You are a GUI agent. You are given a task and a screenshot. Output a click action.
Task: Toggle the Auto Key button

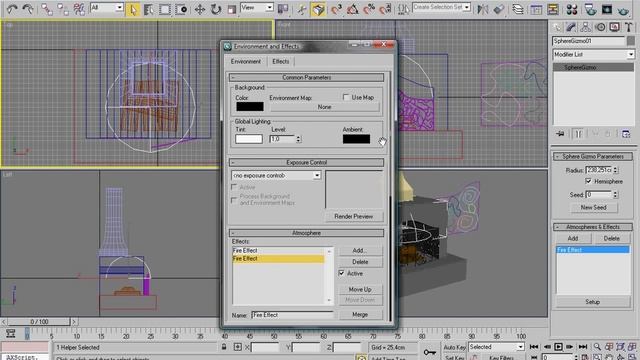[454, 347]
